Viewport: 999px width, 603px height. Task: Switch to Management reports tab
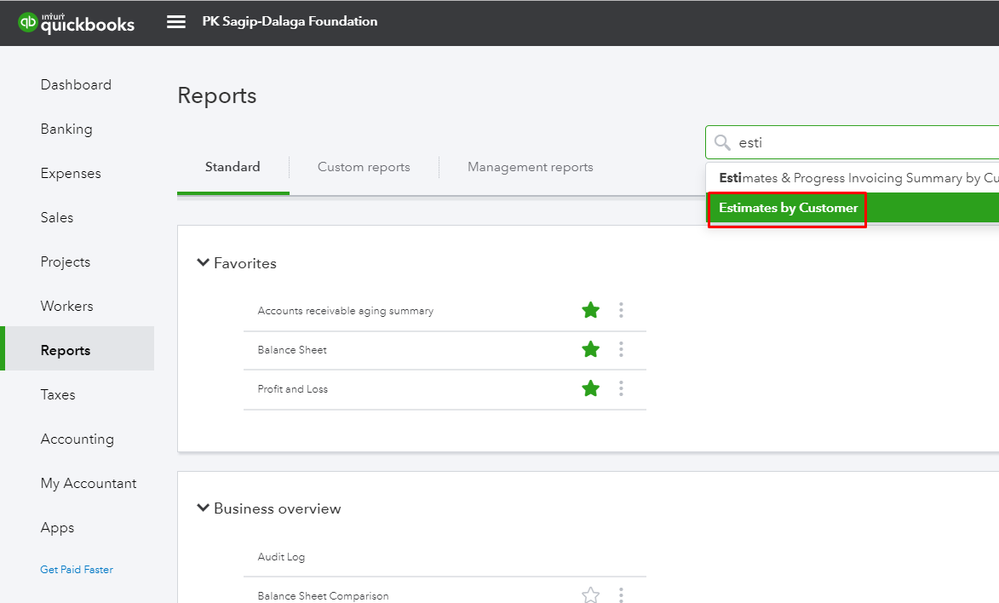[x=530, y=167]
